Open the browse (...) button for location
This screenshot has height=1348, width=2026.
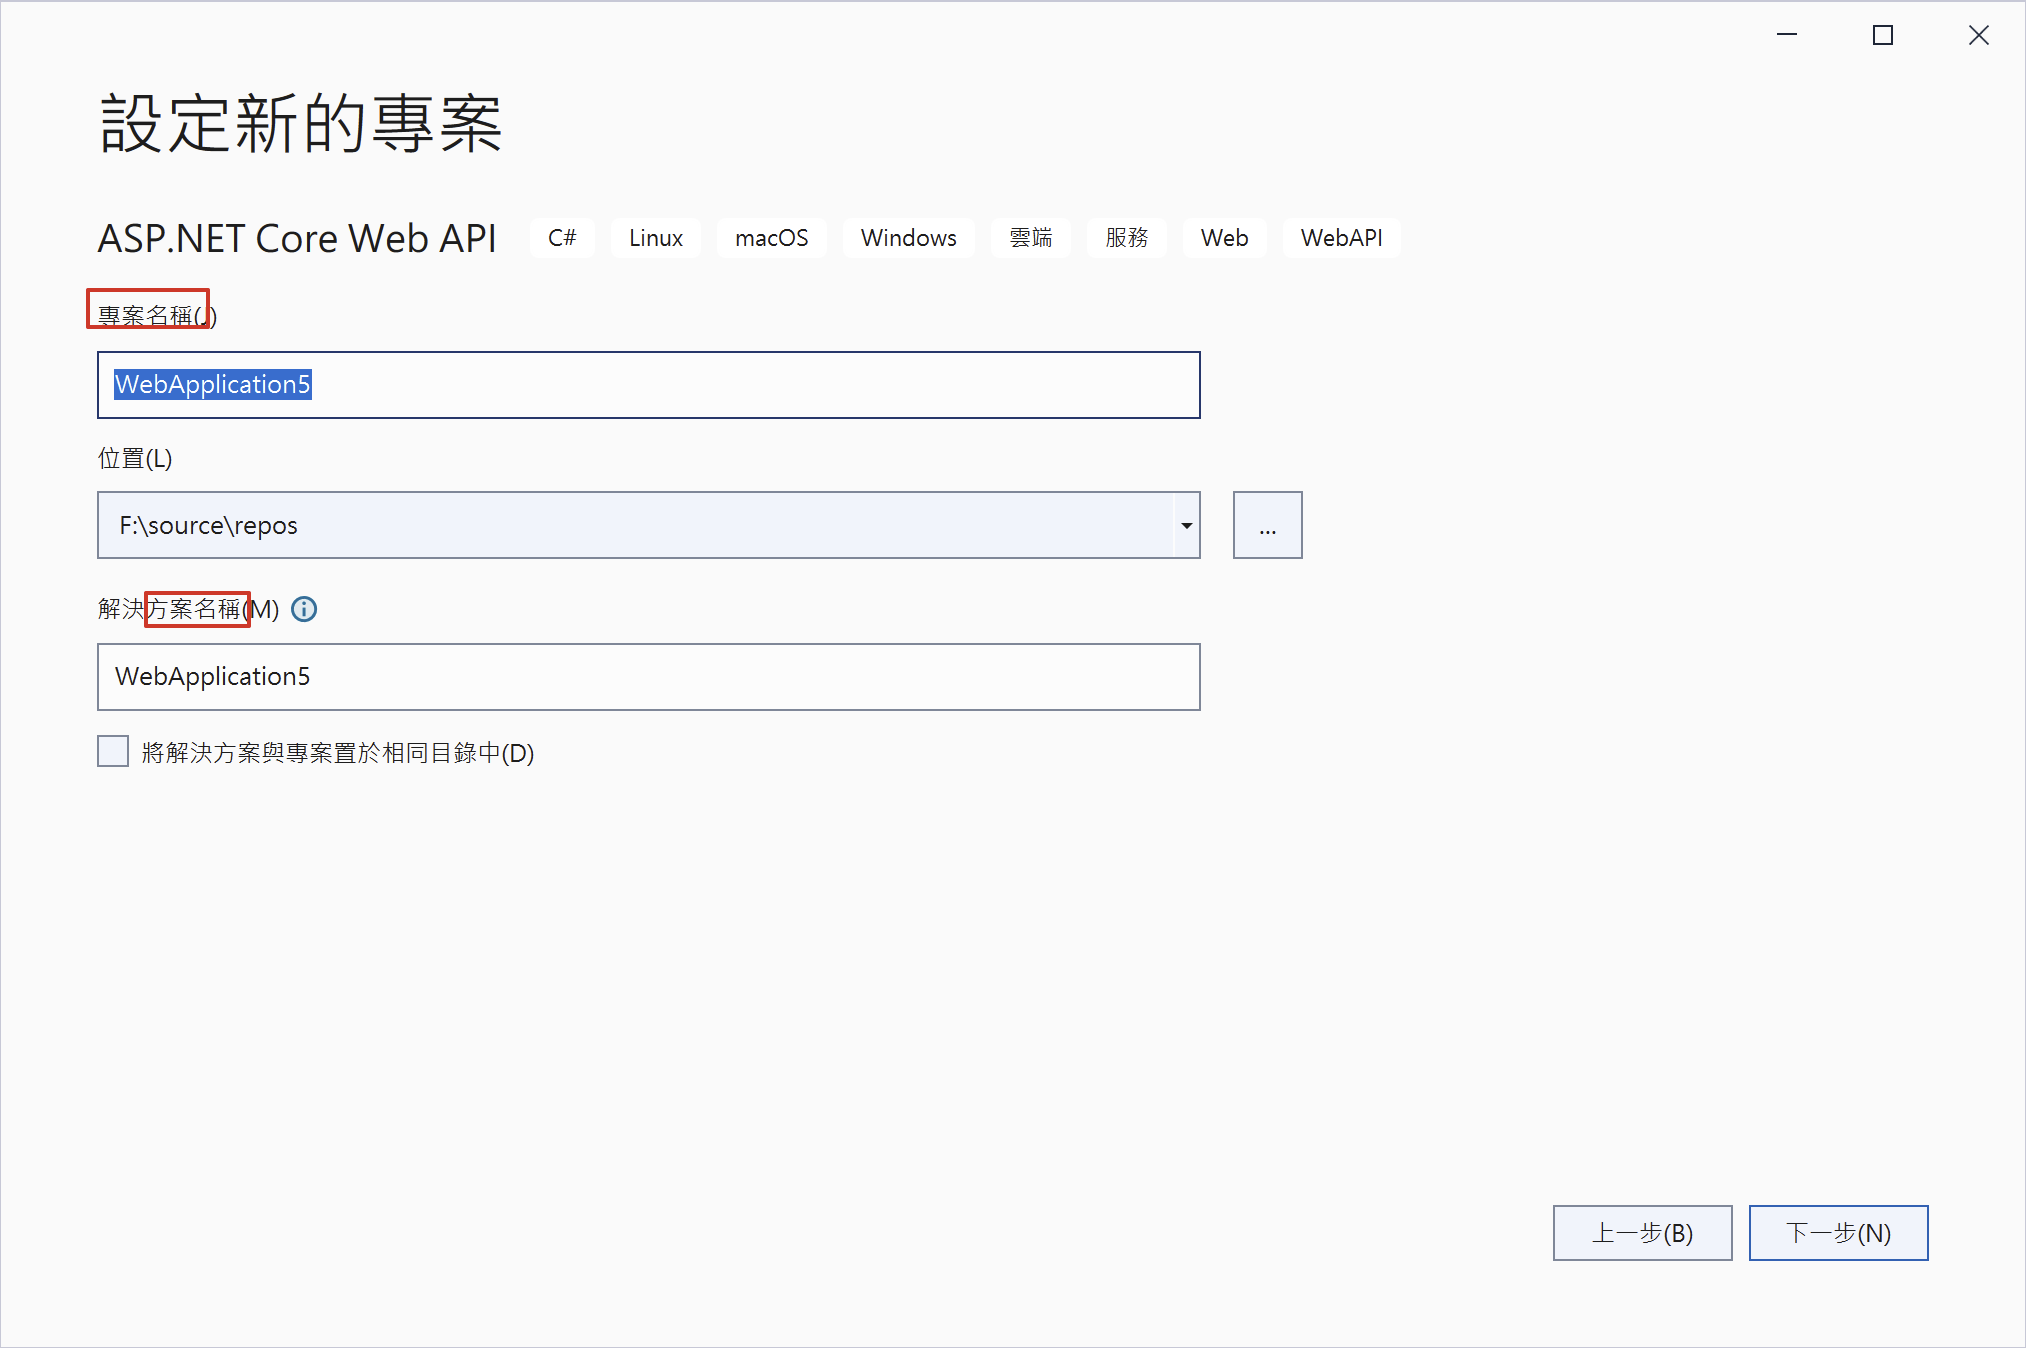(1267, 525)
